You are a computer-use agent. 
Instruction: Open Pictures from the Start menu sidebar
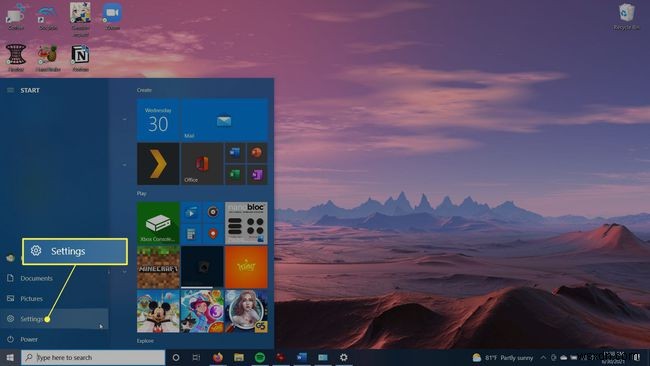pos(54,298)
